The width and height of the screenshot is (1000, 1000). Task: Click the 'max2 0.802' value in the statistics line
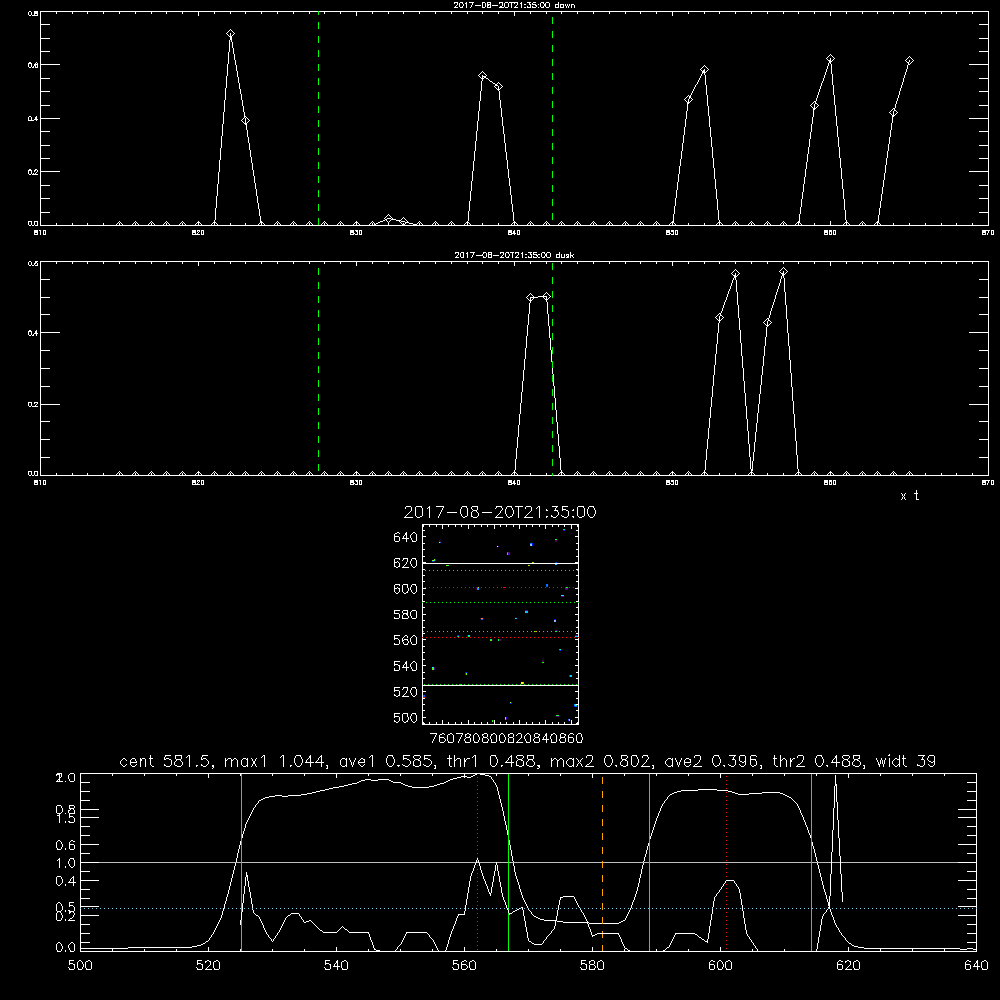coord(603,761)
